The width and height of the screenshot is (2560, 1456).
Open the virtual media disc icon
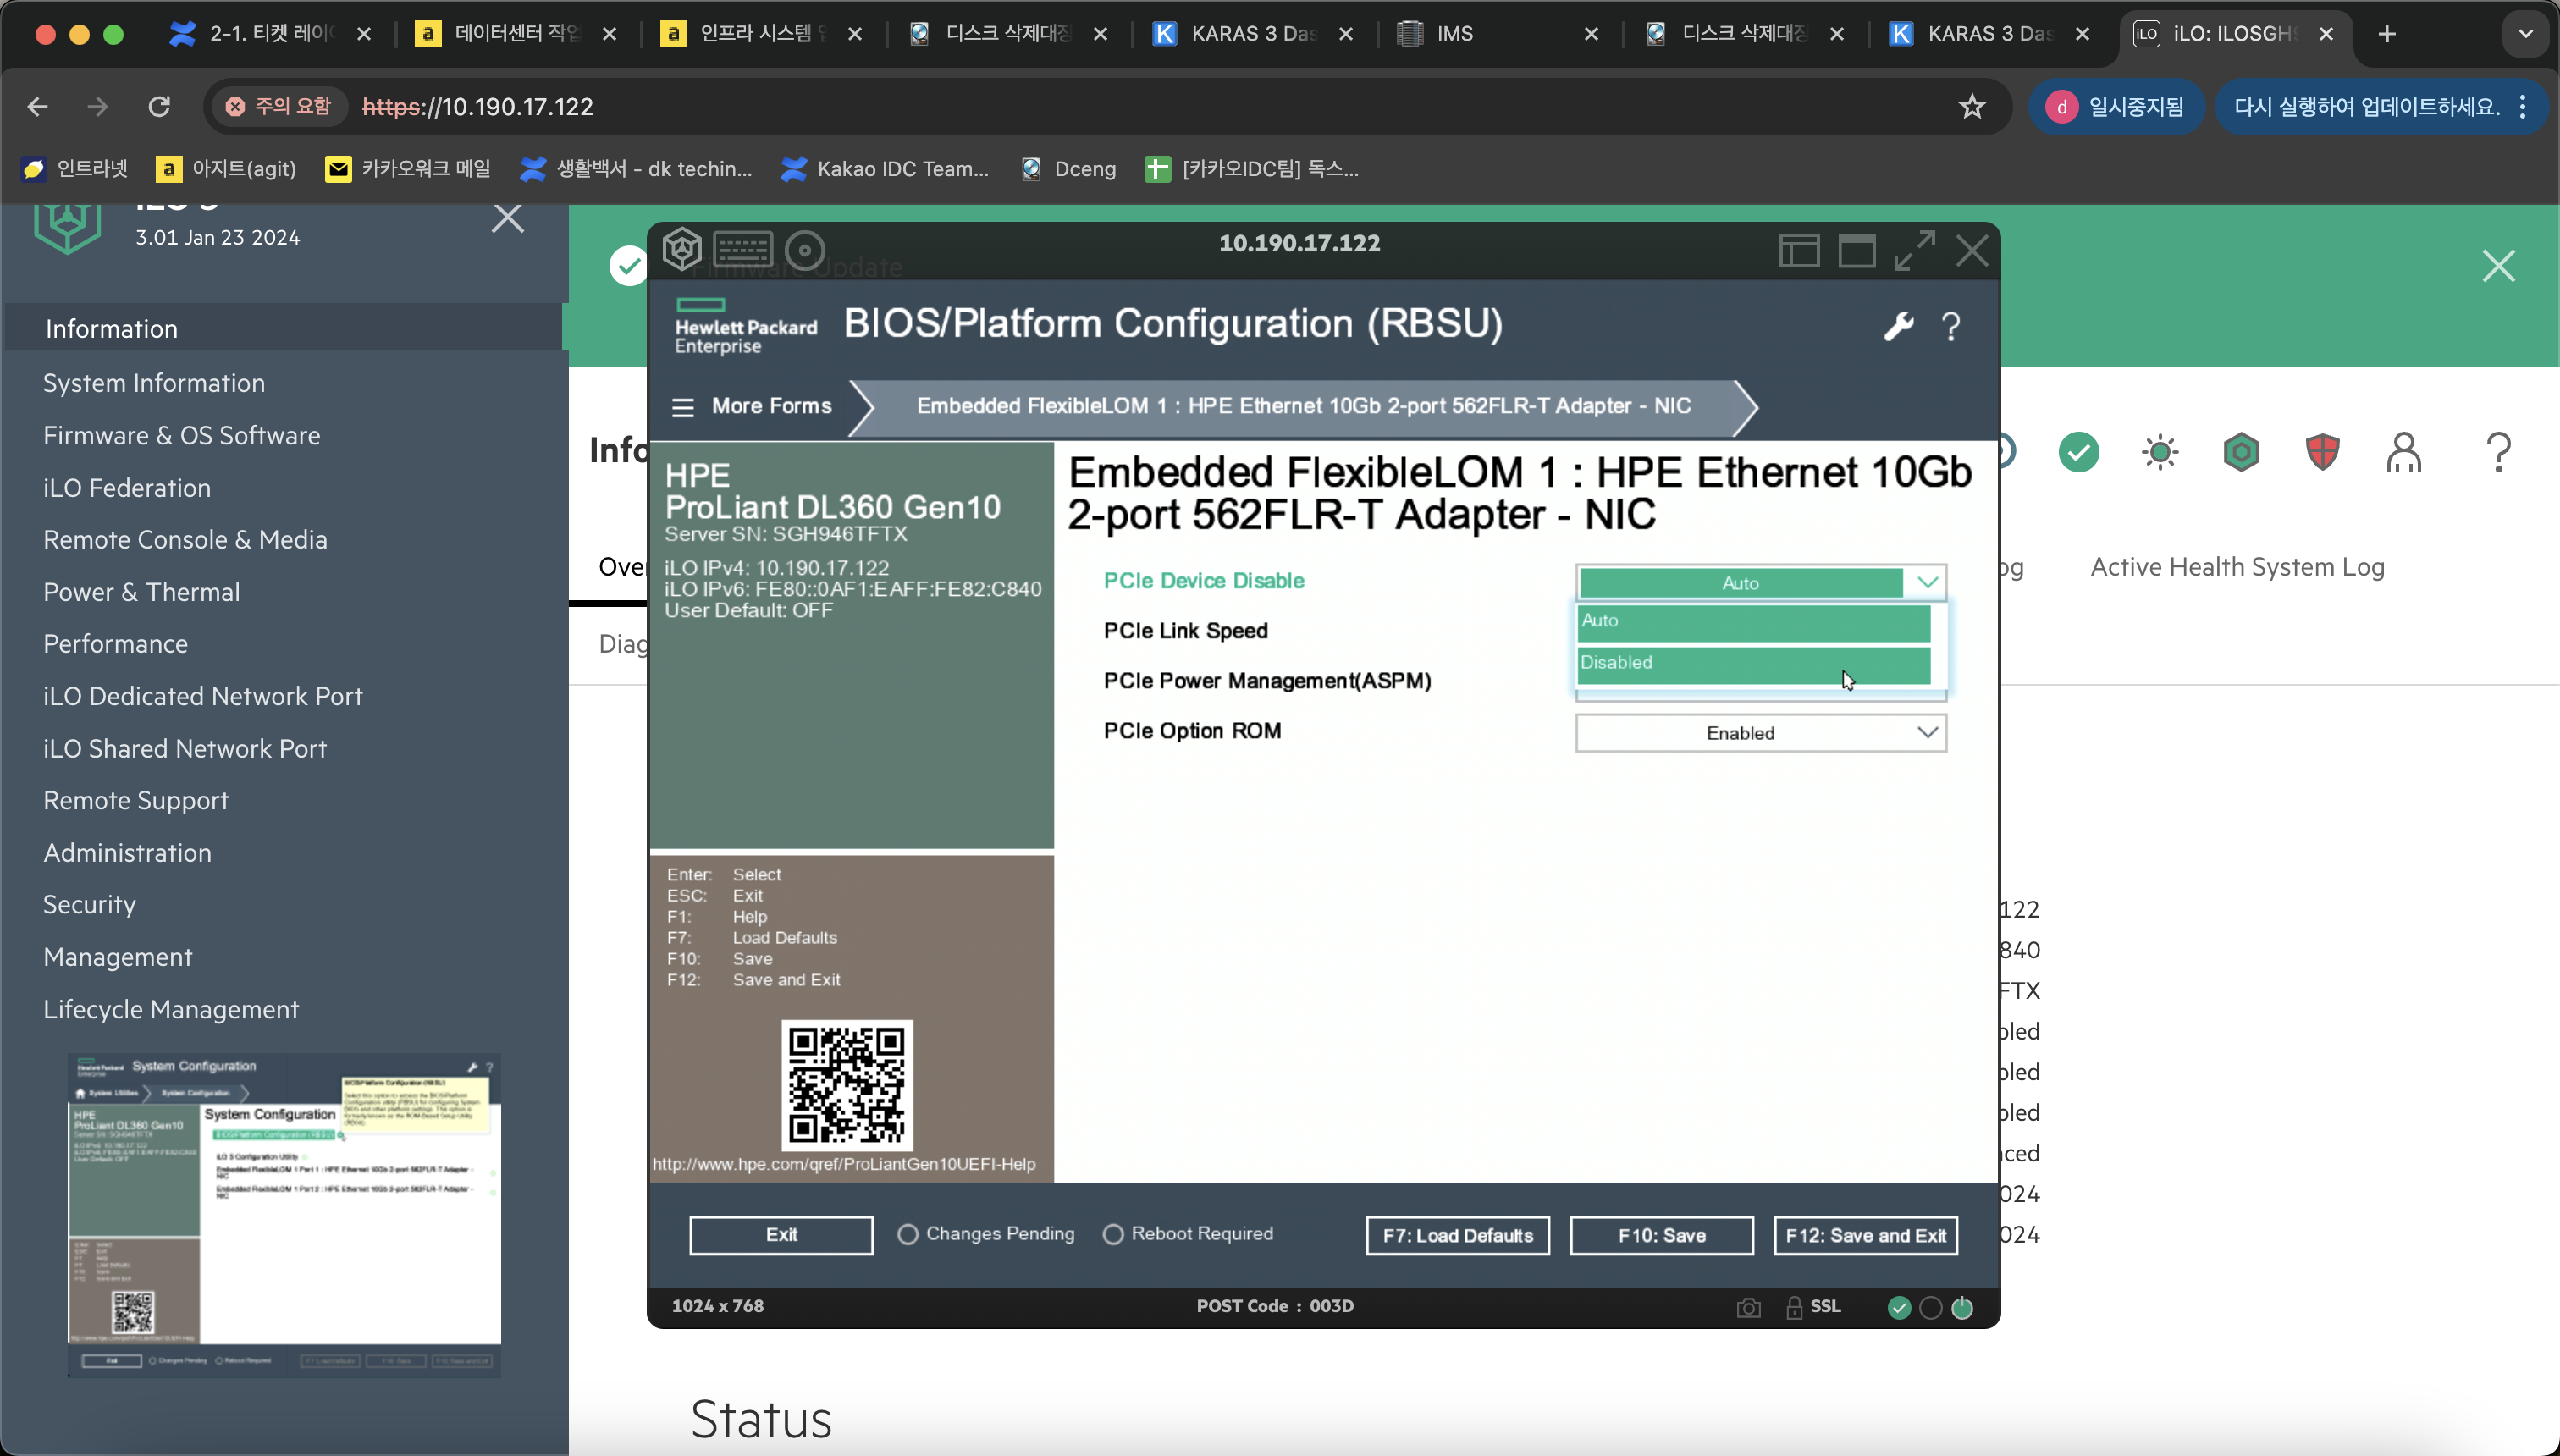pyautogui.click(x=804, y=250)
